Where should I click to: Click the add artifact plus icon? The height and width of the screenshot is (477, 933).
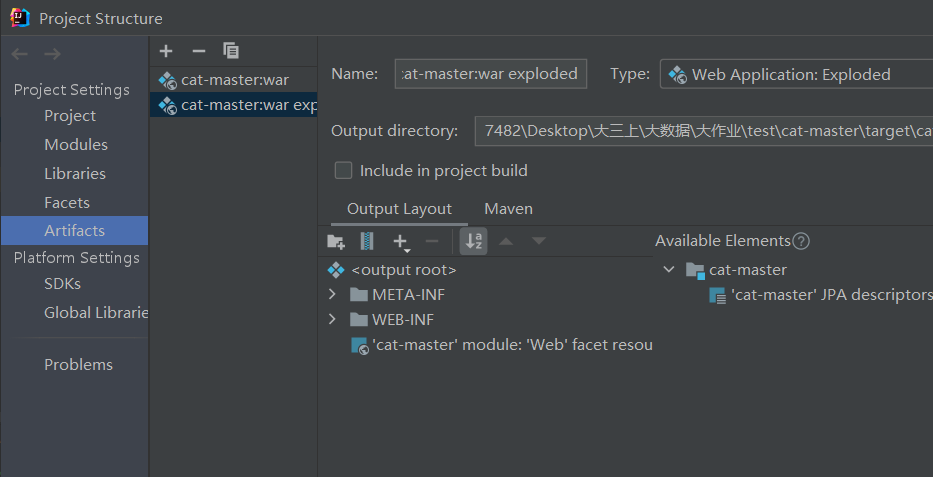pyautogui.click(x=166, y=51)
